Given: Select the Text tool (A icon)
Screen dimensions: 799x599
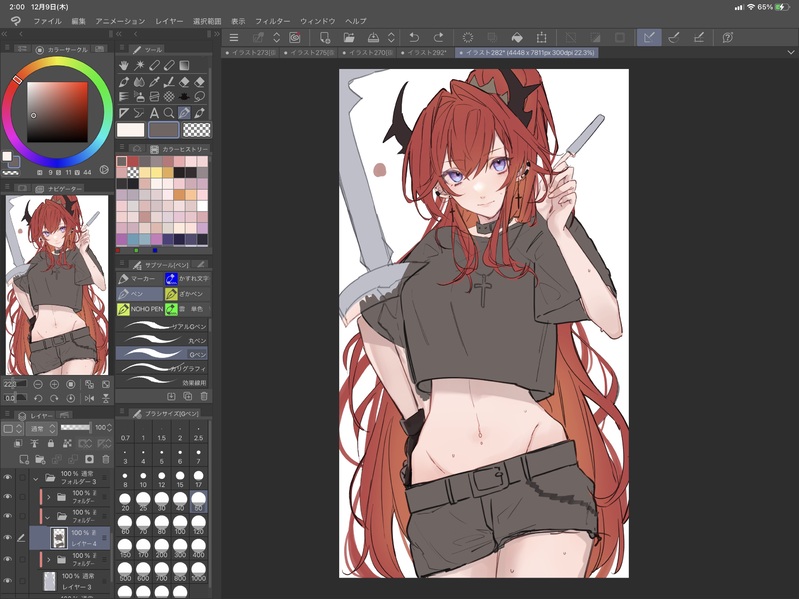Looking at the screenshot, I should tap(154, 113).
